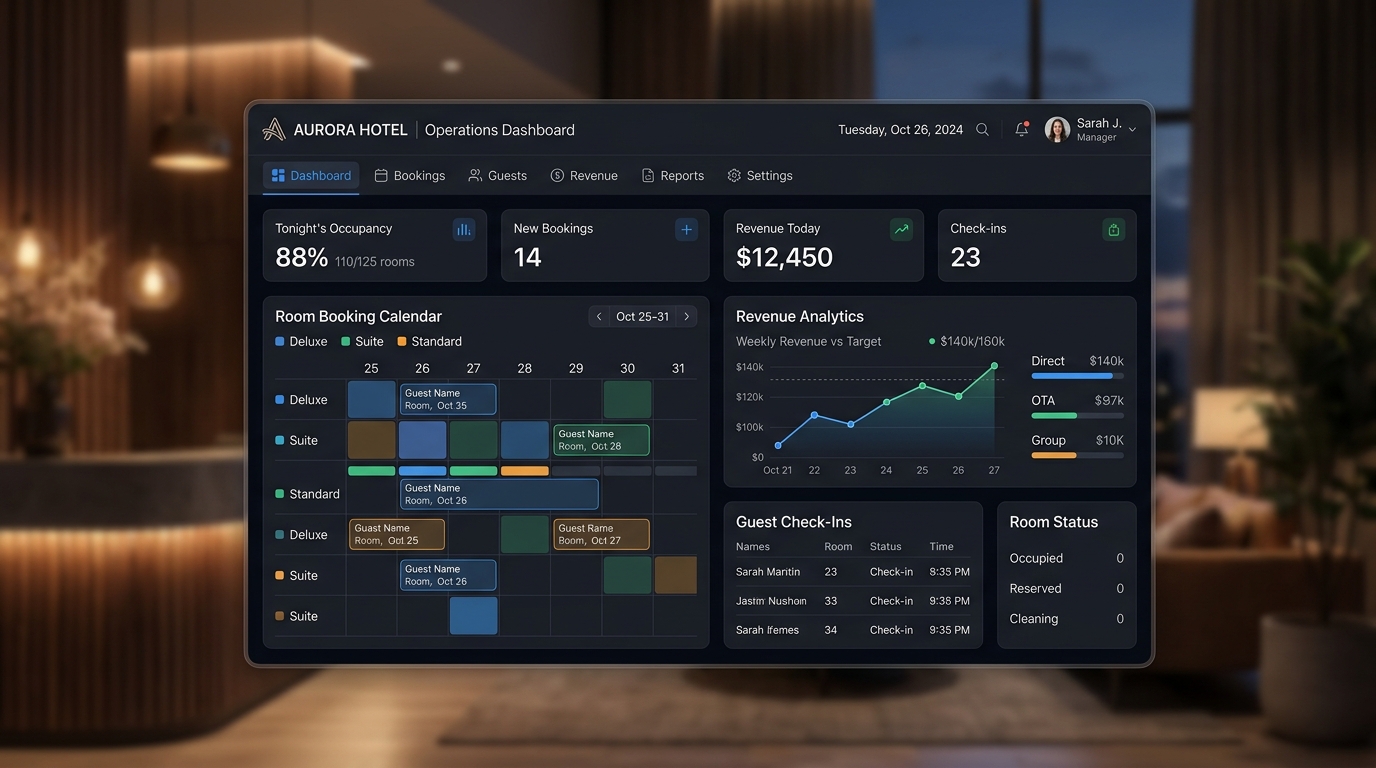The height and width of the screenshot is (768, 1376).
Task: Click the Group revenue progress bar
Action: (1077, 455)
